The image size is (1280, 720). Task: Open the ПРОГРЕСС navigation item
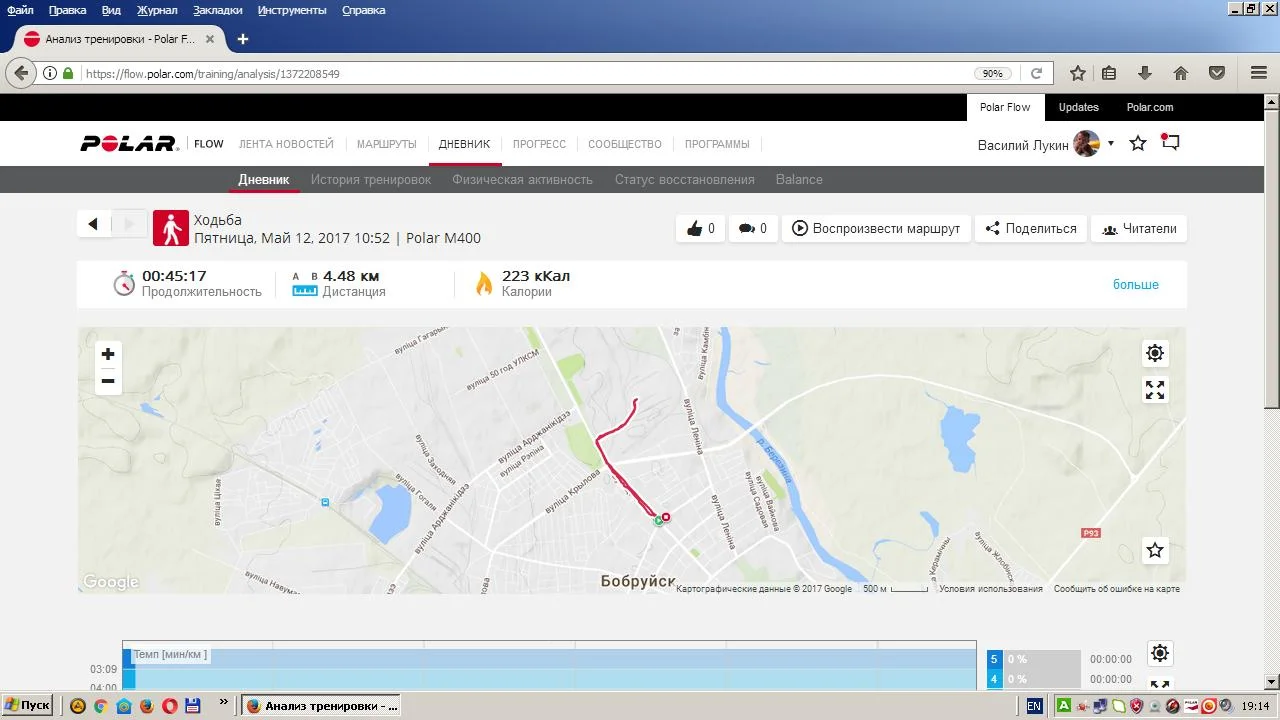(539, 144)
